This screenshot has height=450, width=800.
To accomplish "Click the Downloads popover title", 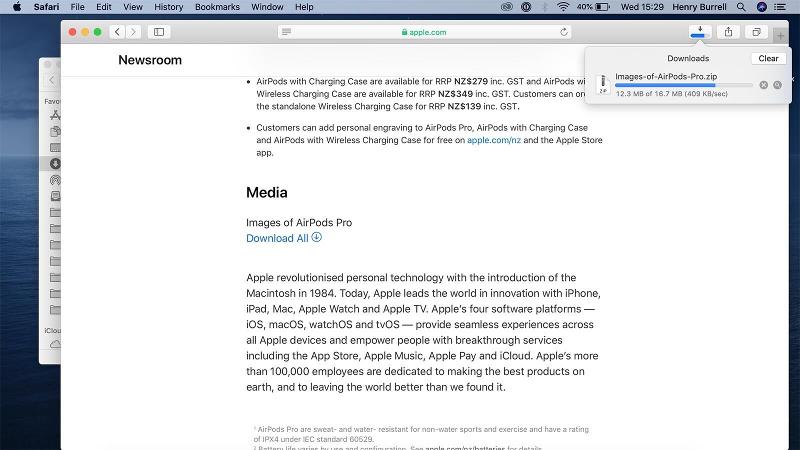I will click(688, 58).
